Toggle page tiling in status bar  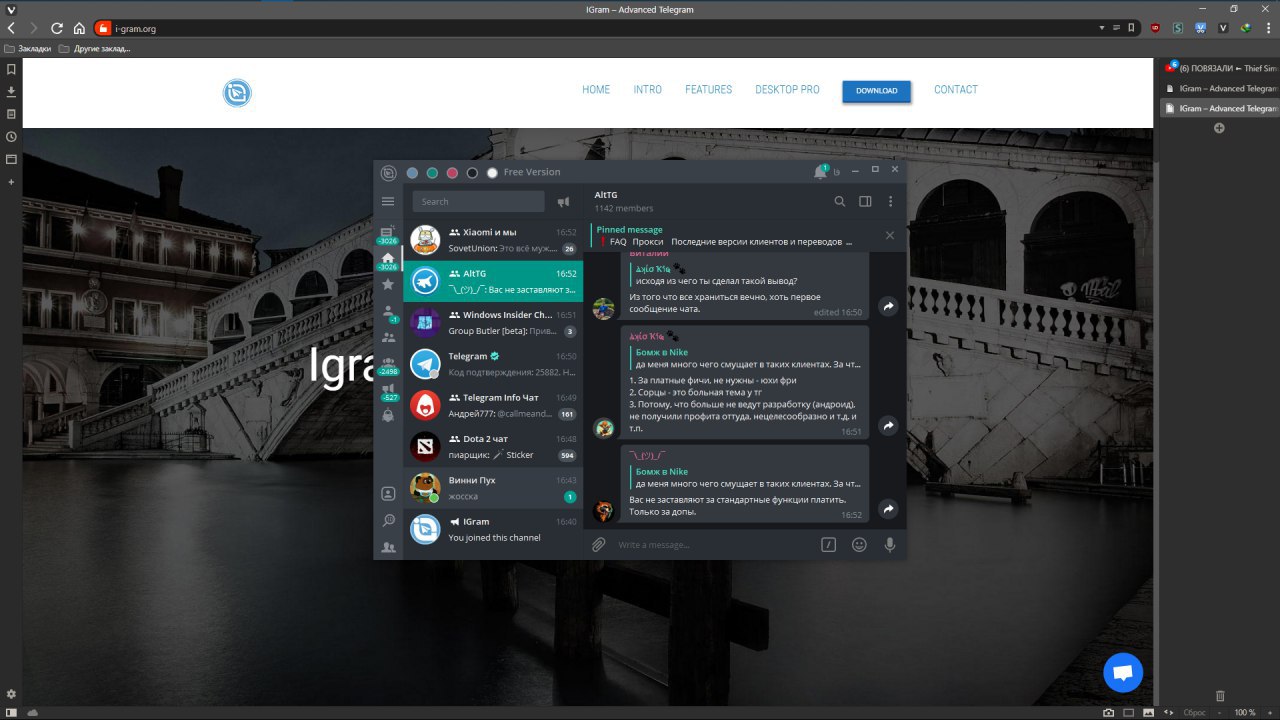(1128, 712)
